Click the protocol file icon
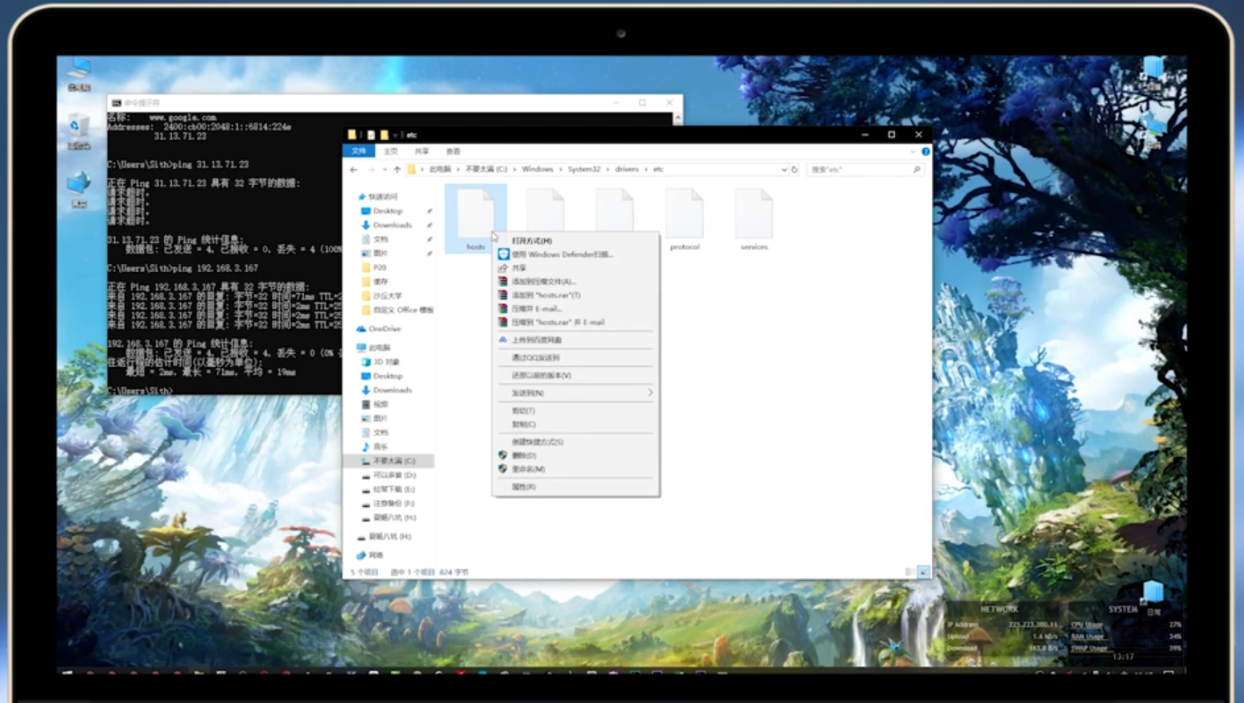This screenshot has width=1244, height=703. point(685,214)
